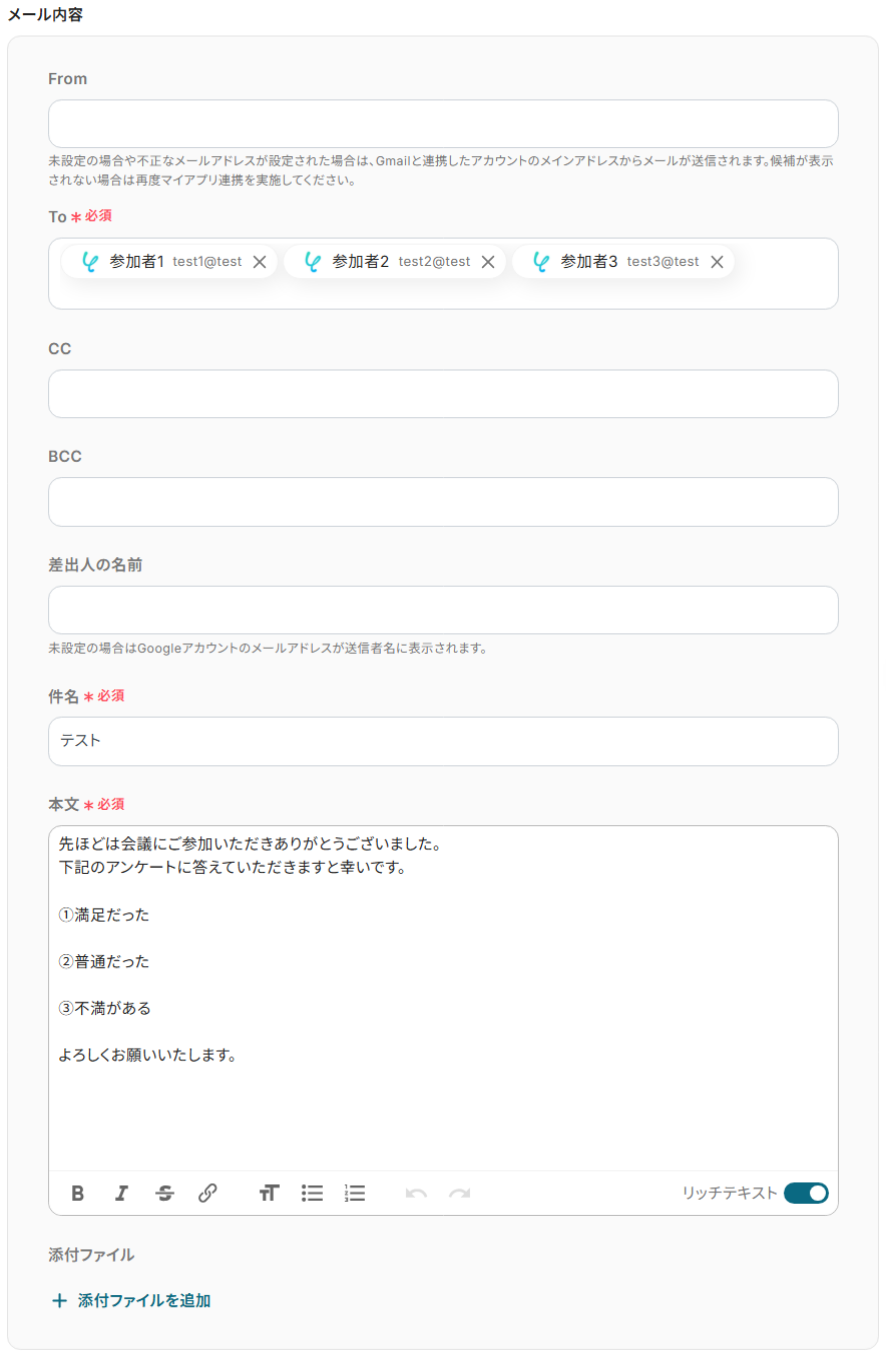
Task: Apply italic formatting in body editor
Action: coord(122,1193)
